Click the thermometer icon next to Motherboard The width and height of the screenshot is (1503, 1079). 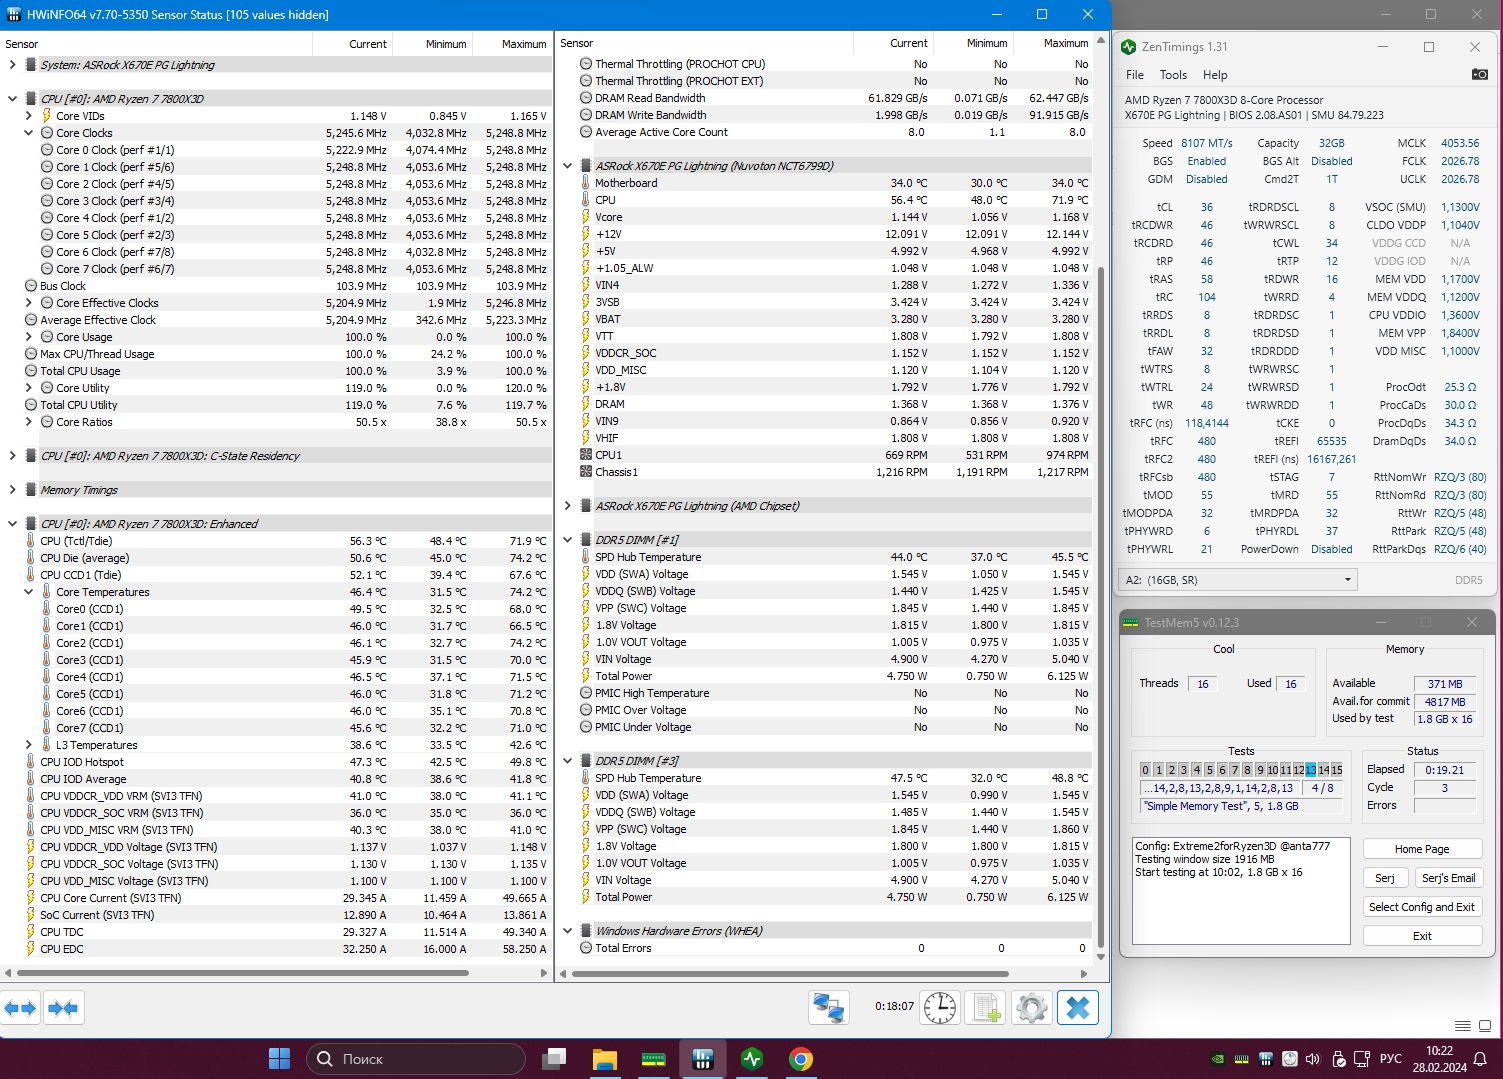pos(586,183)
